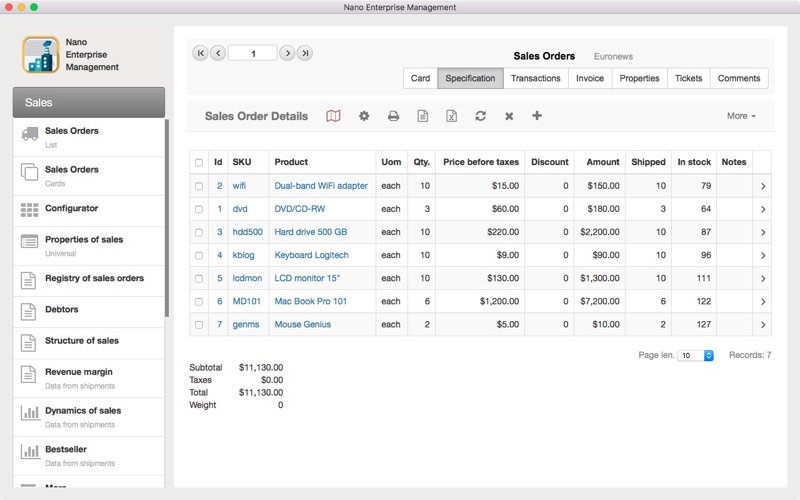
Task: Expand the Keyboard Logitech row chevron
Action: 763,255
